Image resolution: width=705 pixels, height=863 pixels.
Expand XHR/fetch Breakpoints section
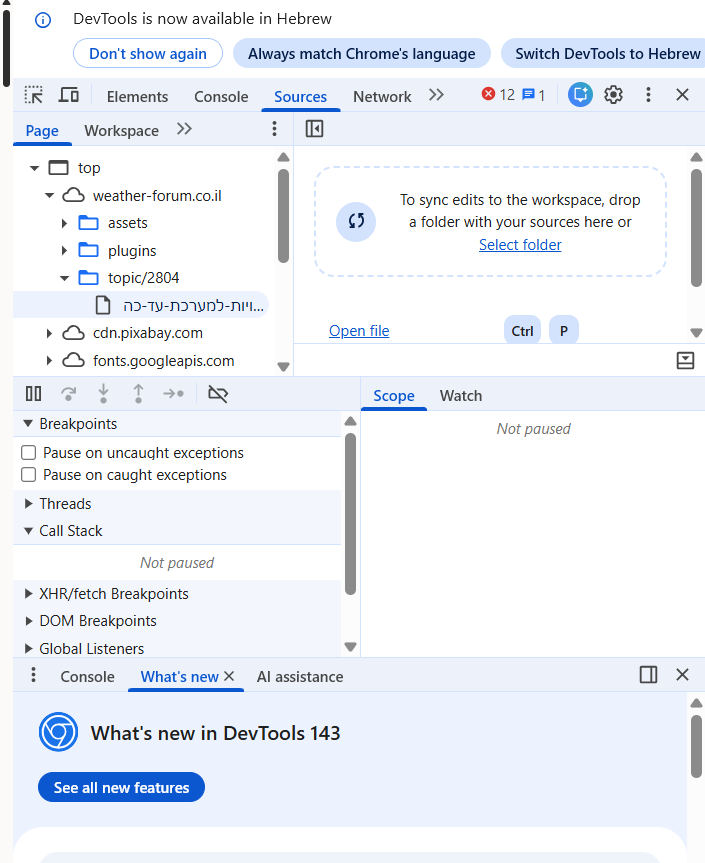pos(29,594)
